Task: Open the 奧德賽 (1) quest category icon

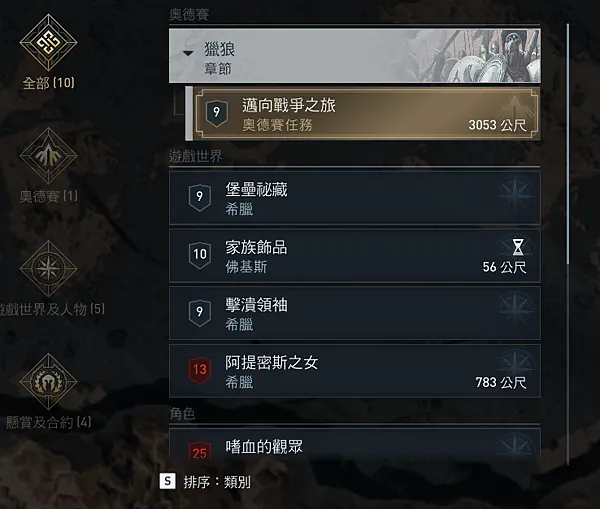Action: tap(49, 155)
